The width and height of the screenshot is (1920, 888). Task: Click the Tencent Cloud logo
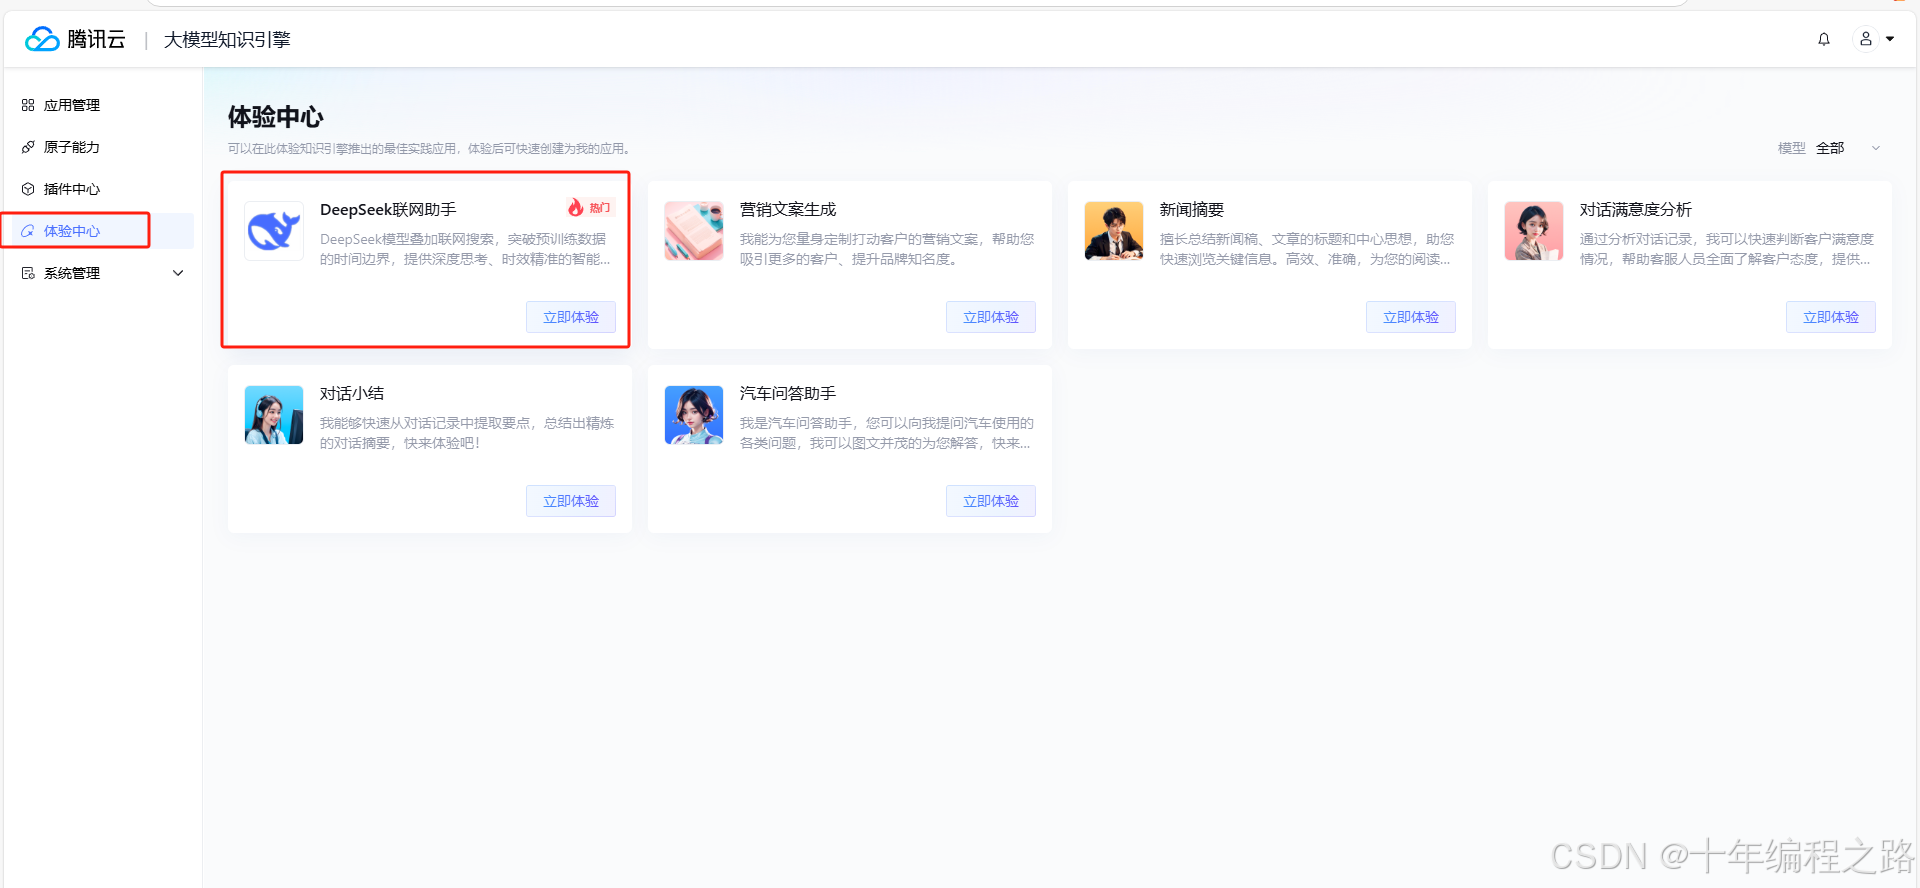[x=75, y=39]
